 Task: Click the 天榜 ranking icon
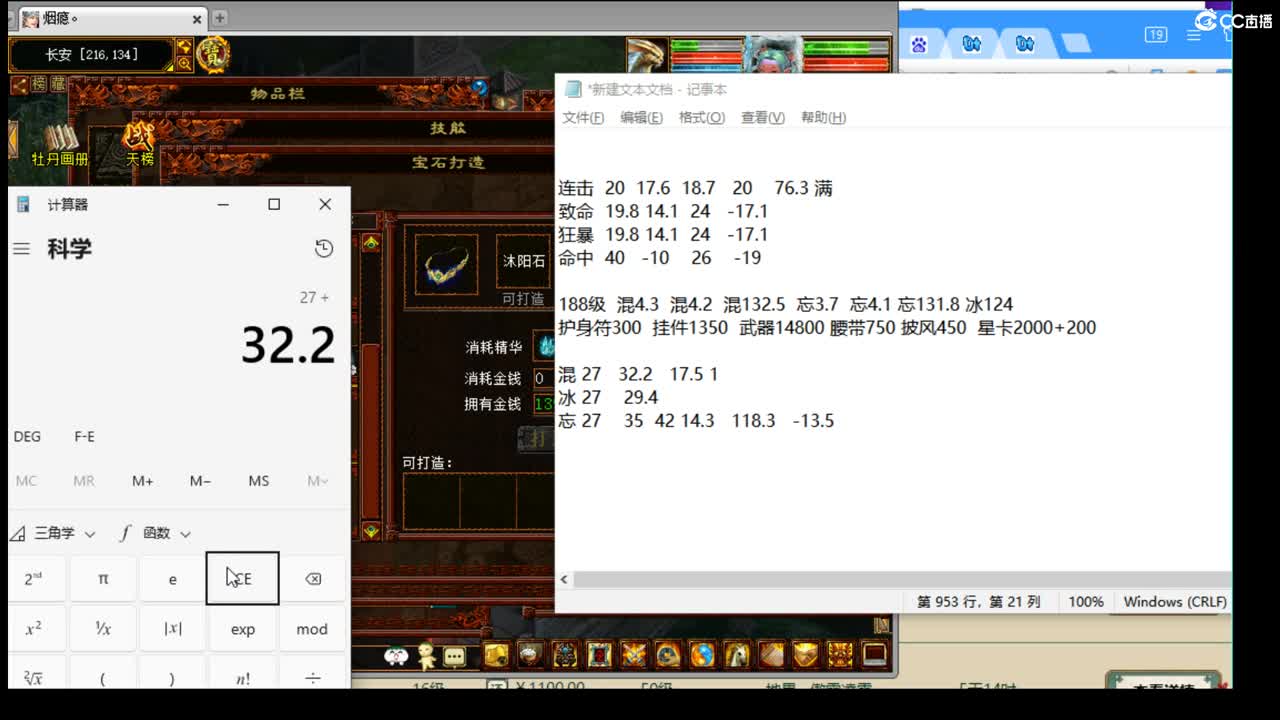pos(140,143)
